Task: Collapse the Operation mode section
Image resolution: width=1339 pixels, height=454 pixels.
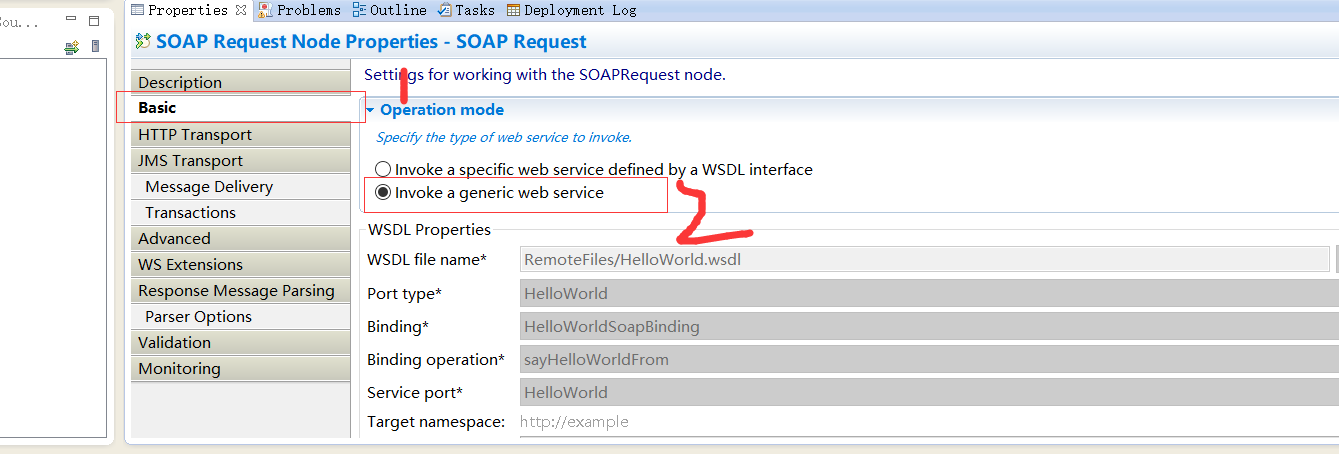Action: pos(370,110)
